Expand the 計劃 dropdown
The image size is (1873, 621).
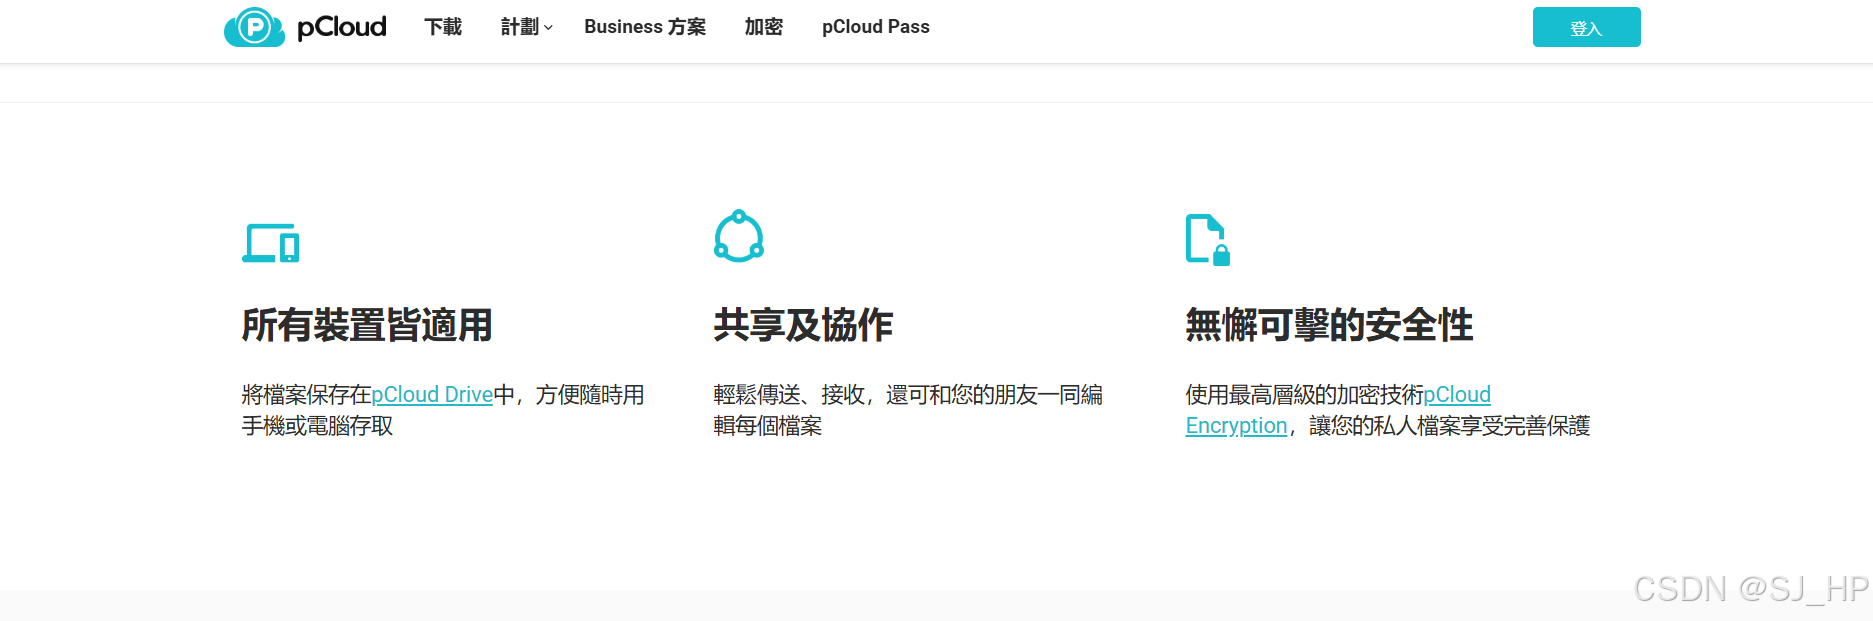coord(527,27)
